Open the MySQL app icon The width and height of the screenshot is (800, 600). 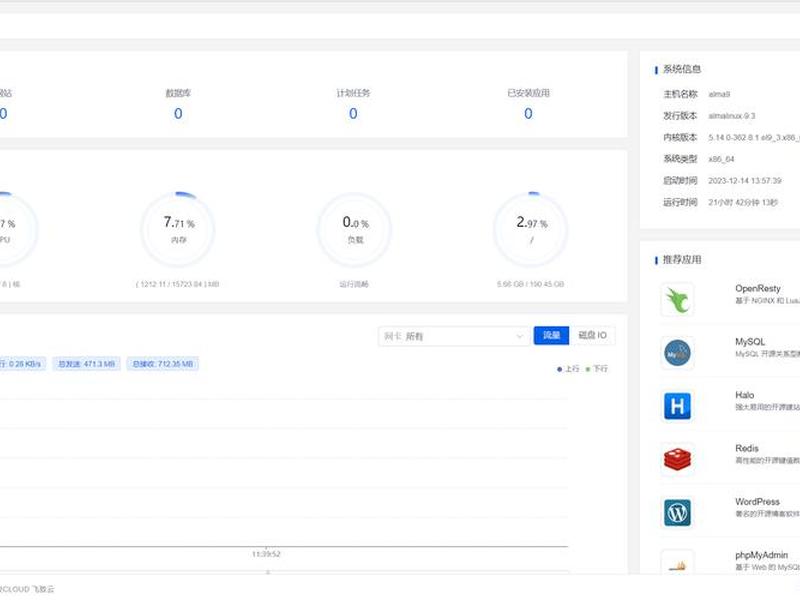(x=677, y=353)
